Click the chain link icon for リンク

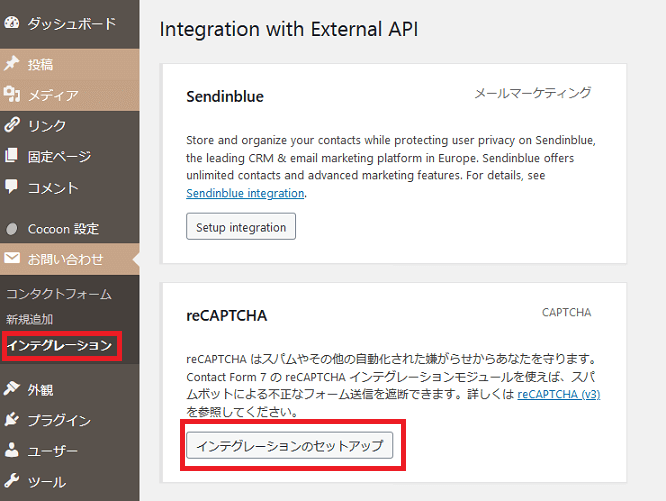[x=11, y=125]
